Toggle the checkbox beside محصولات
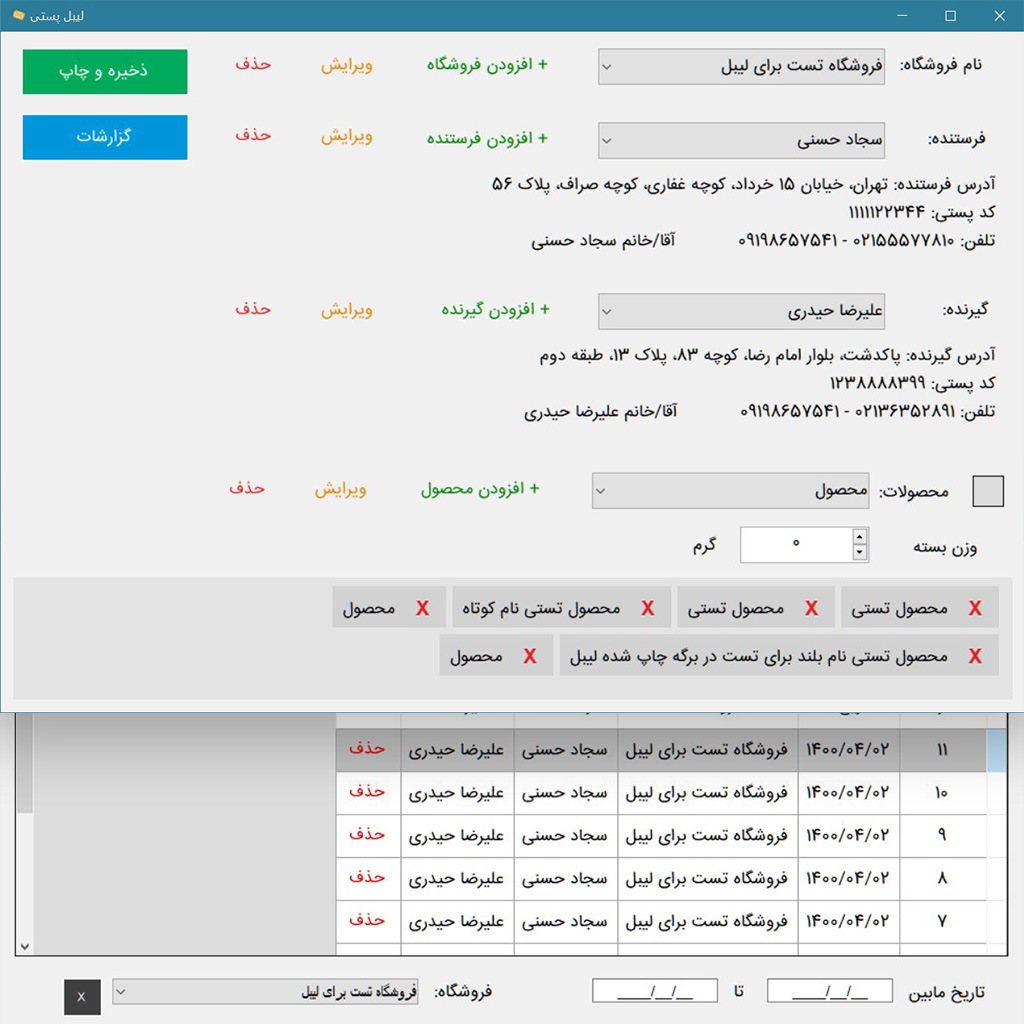This screenshot has width=1024, height=1024. tap(988, 491)
